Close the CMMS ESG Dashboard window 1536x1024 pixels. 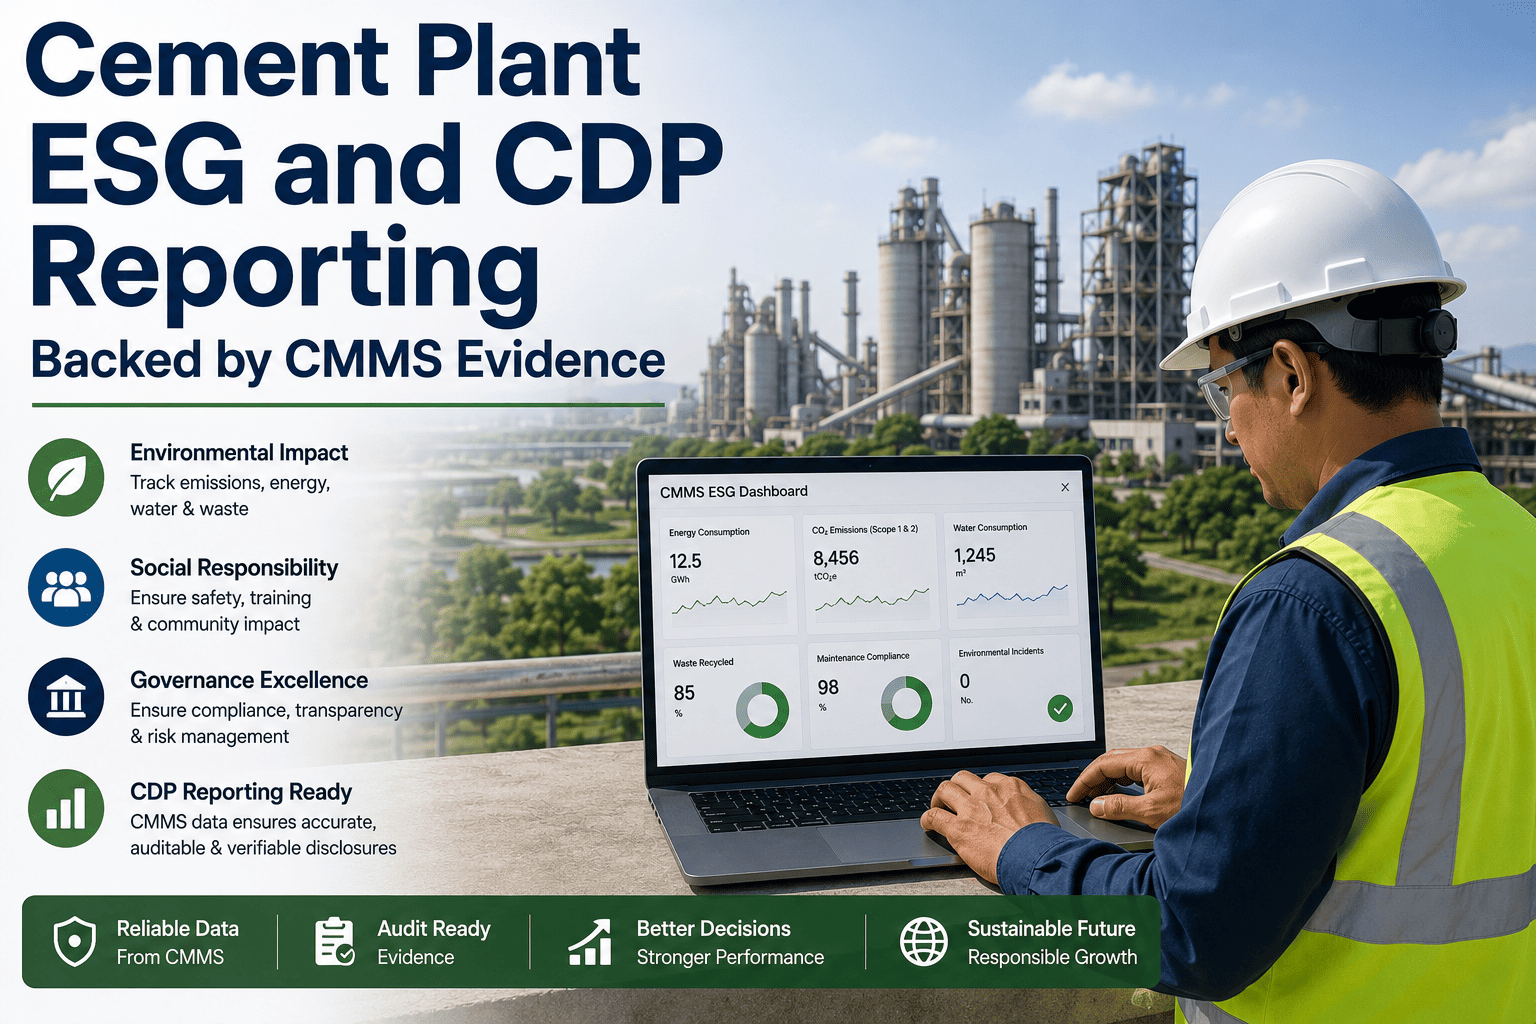pyautogui.click(x=1065, y=487)
